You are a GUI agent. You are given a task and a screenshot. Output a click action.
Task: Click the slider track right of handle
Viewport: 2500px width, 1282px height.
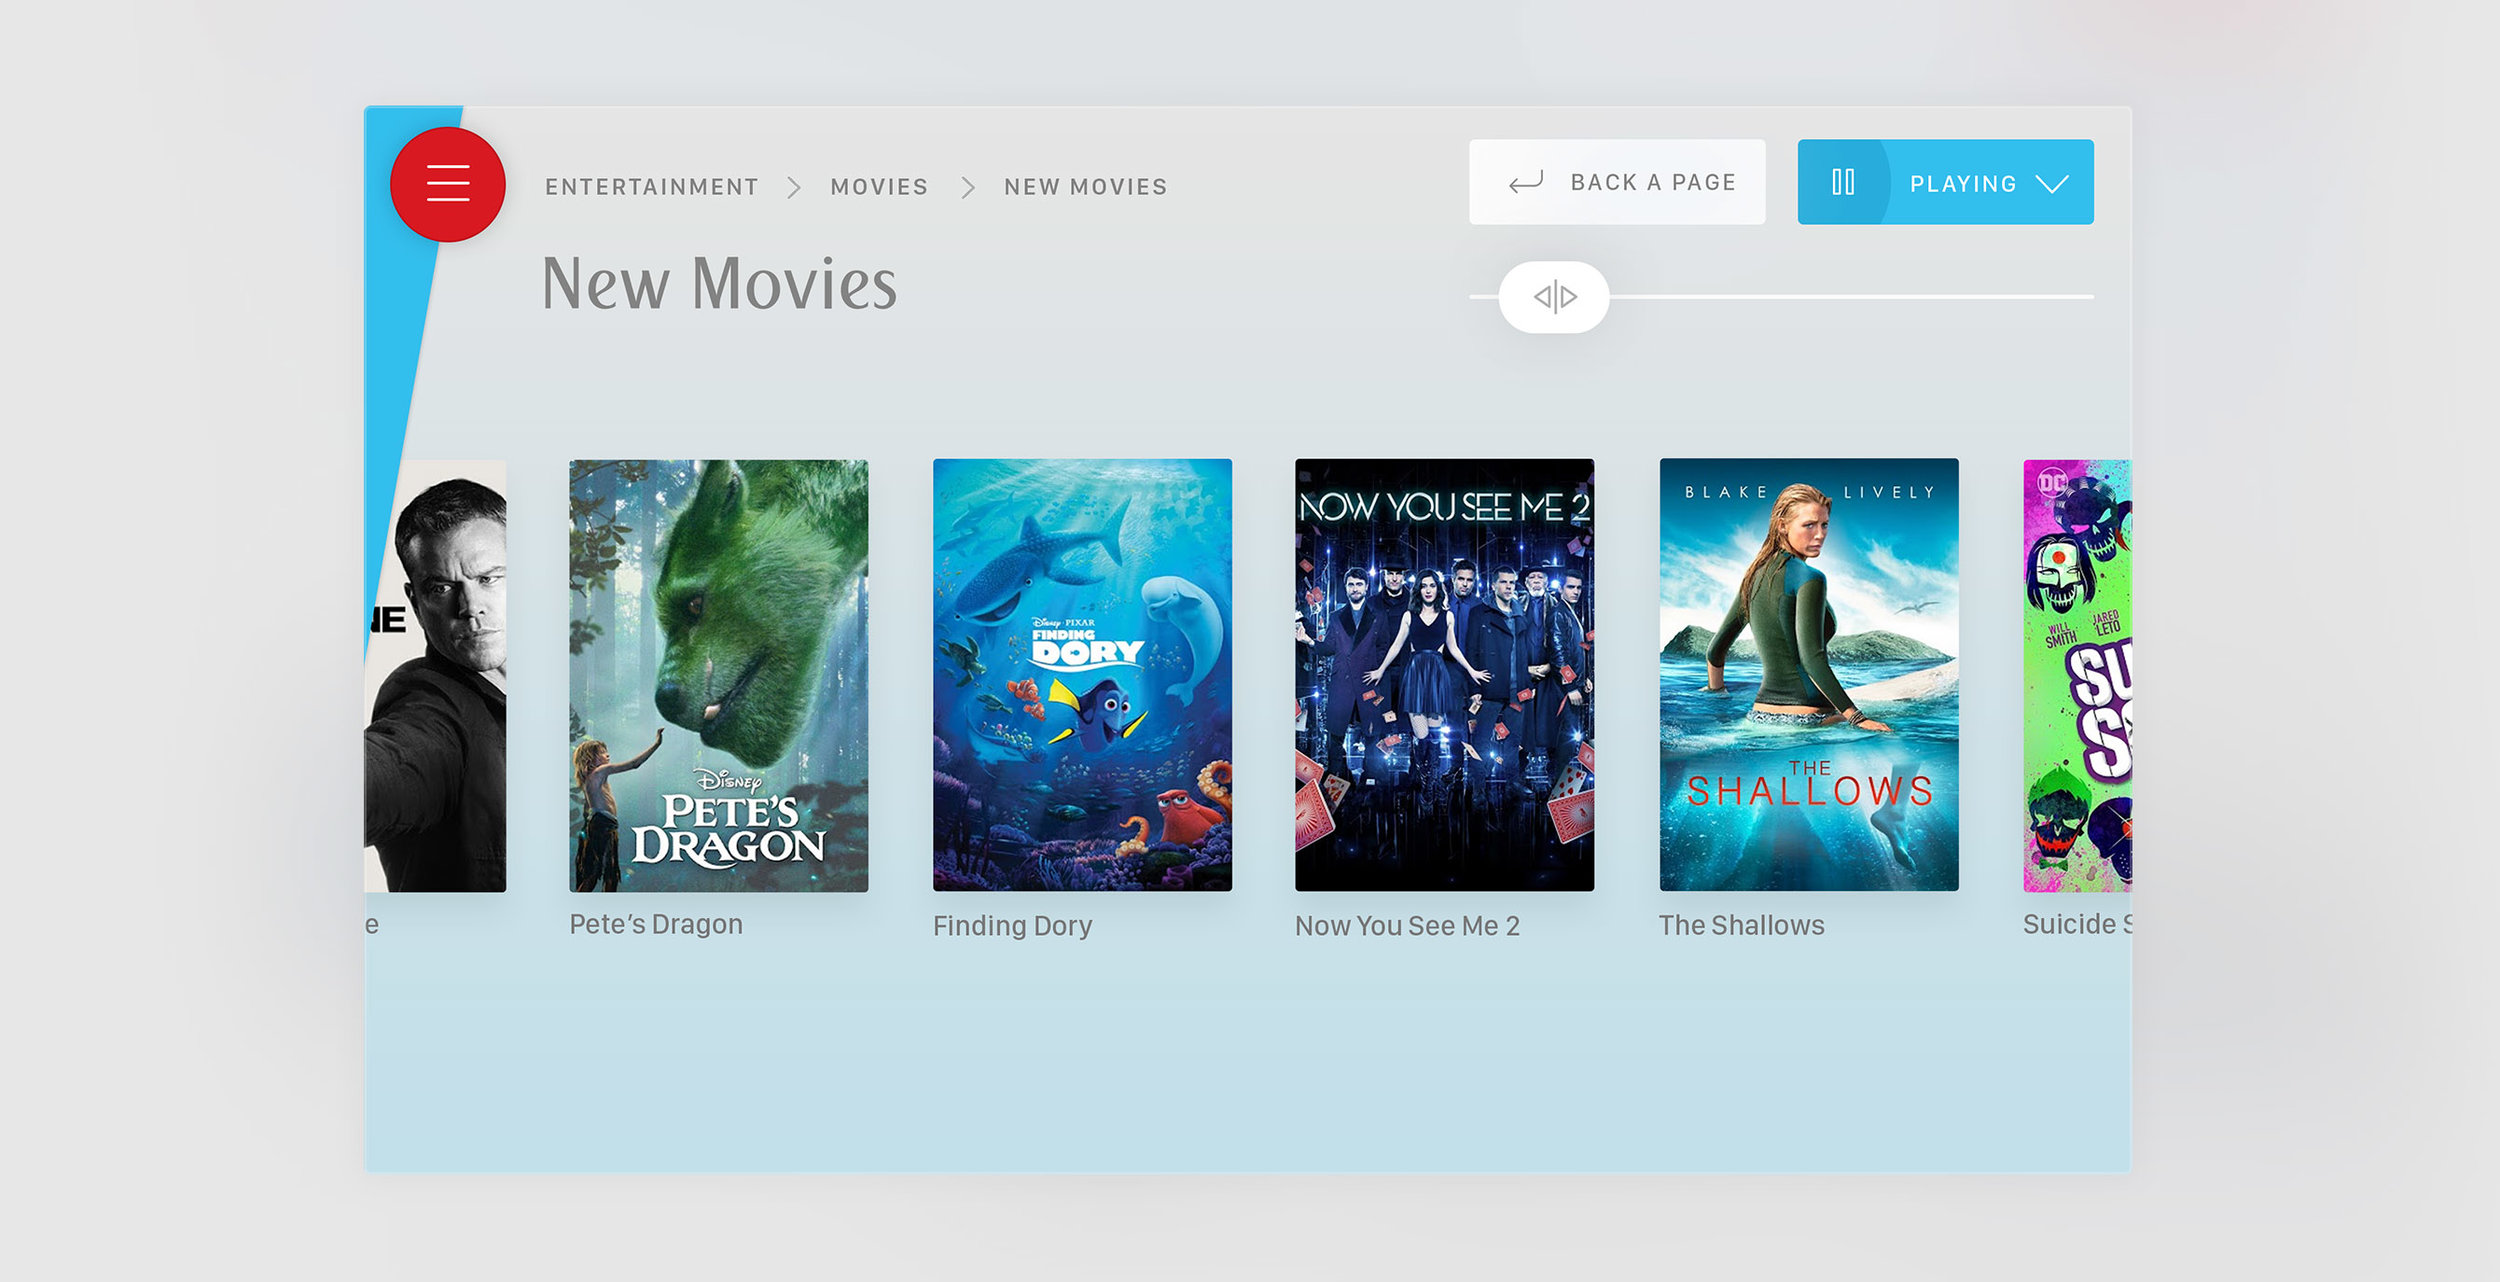click(1851, 297)
